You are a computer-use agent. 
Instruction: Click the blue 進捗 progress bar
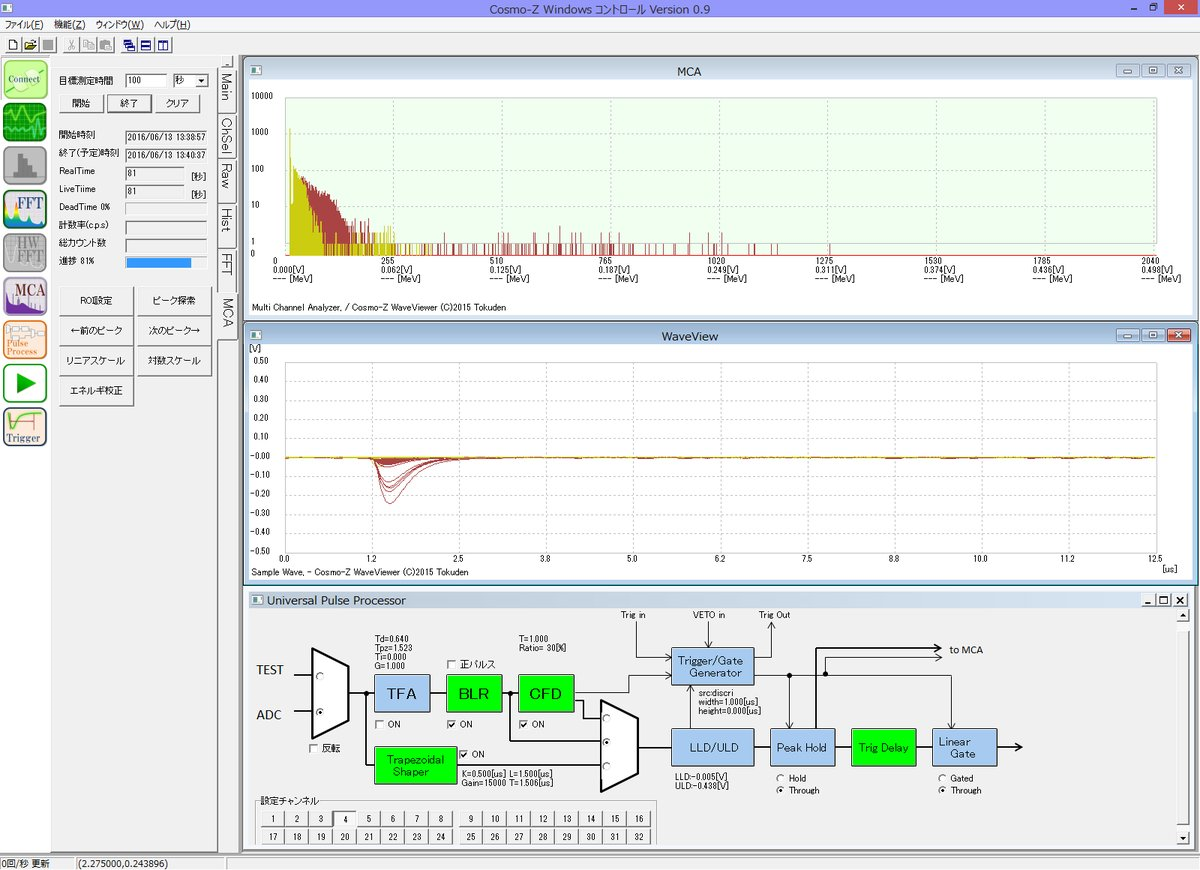tap(158, 262)
